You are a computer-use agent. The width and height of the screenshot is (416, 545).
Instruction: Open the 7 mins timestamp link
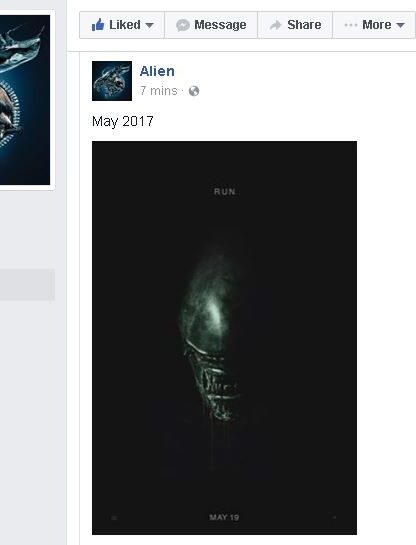159,91
